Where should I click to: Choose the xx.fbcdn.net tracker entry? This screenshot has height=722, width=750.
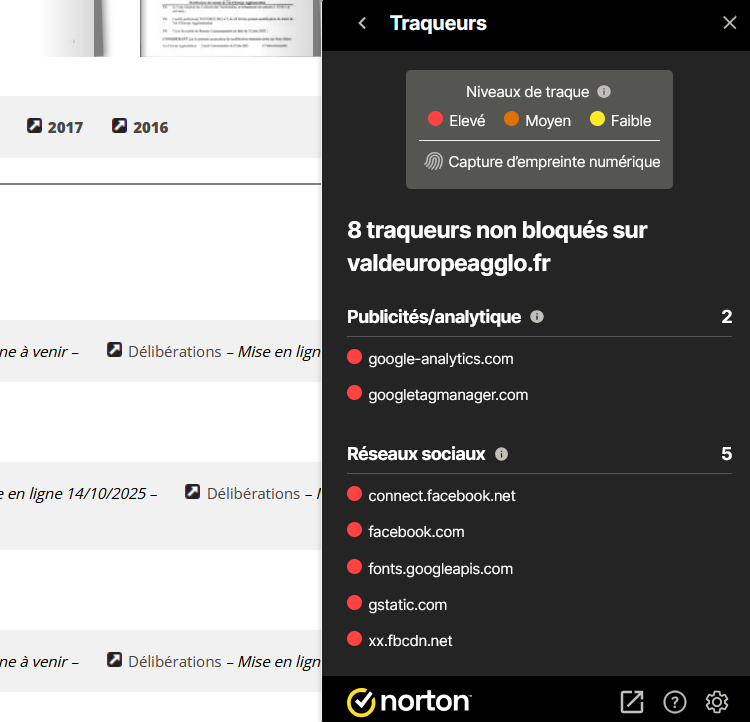410,641
